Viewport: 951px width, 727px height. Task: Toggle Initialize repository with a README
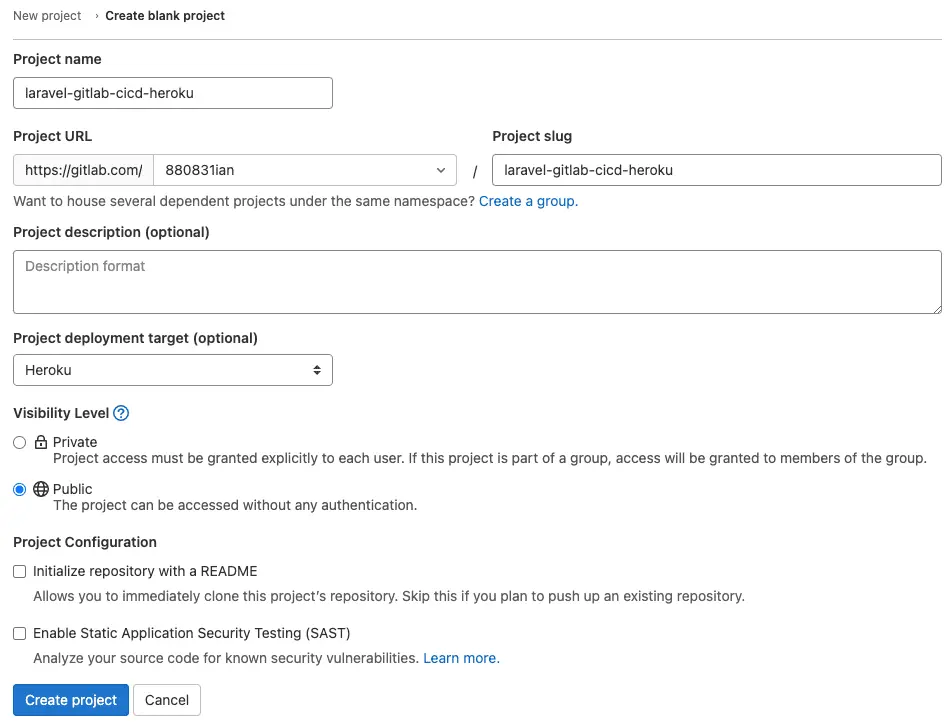[19, 571]
